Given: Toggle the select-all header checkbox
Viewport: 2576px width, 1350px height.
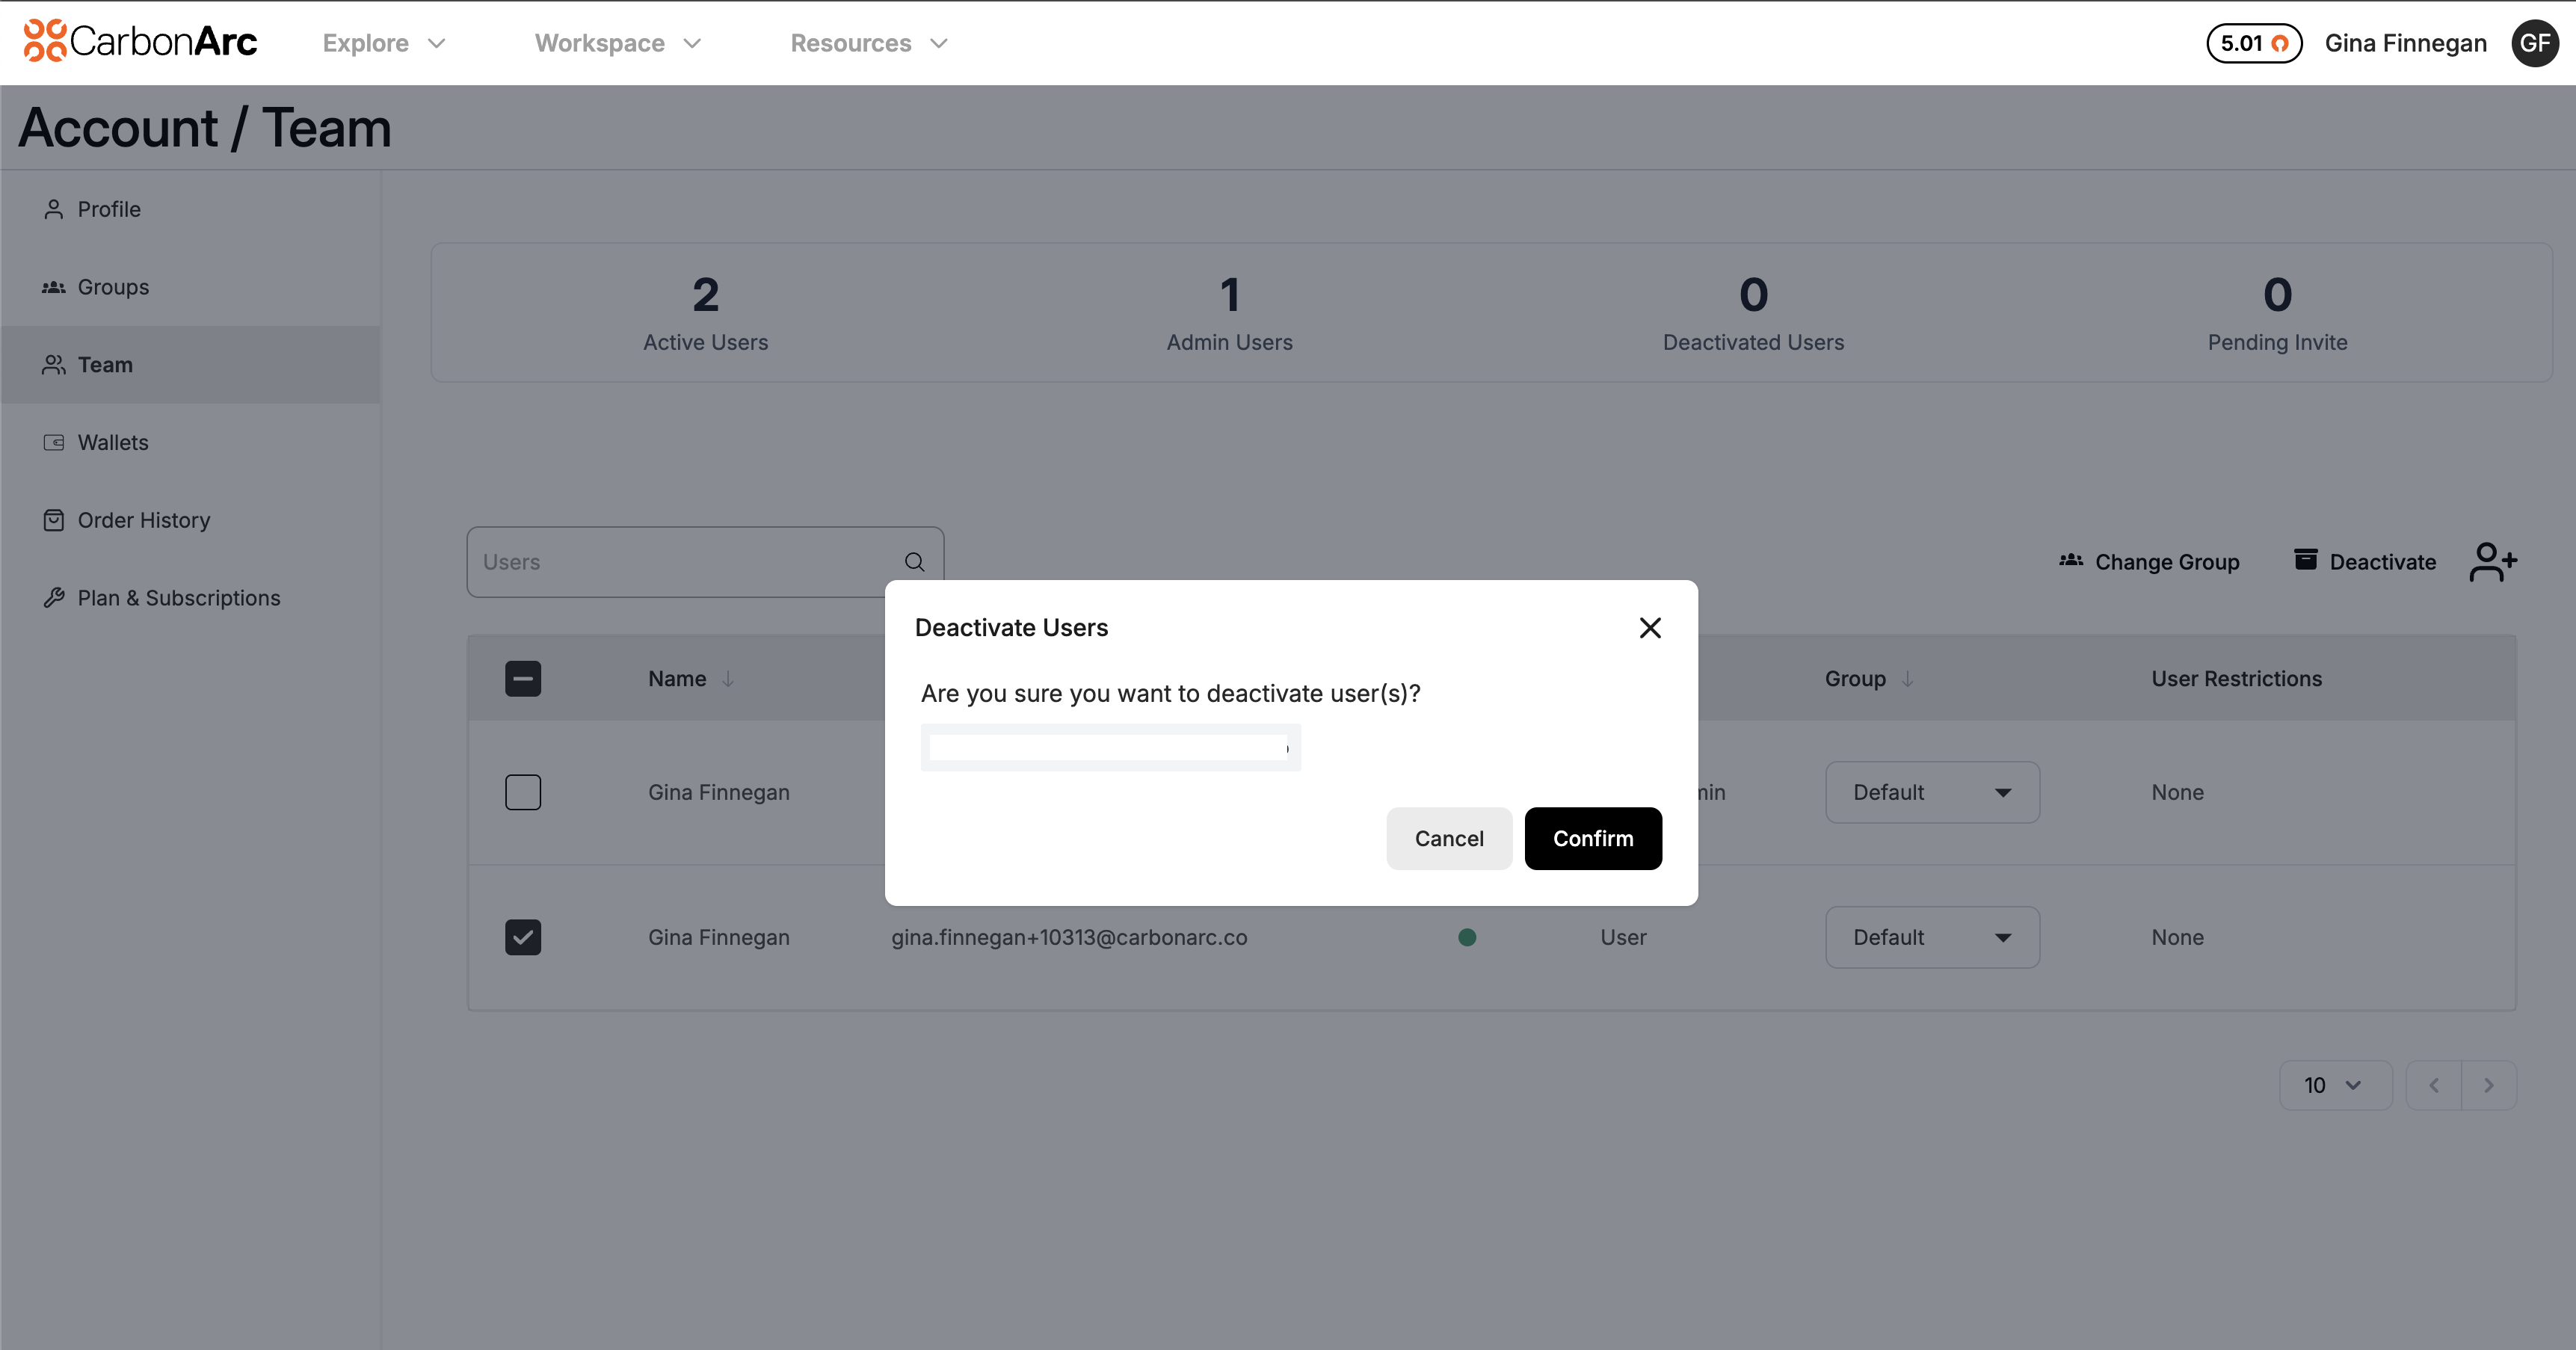Looking at the screenshot, I should [x=523, y=679].
